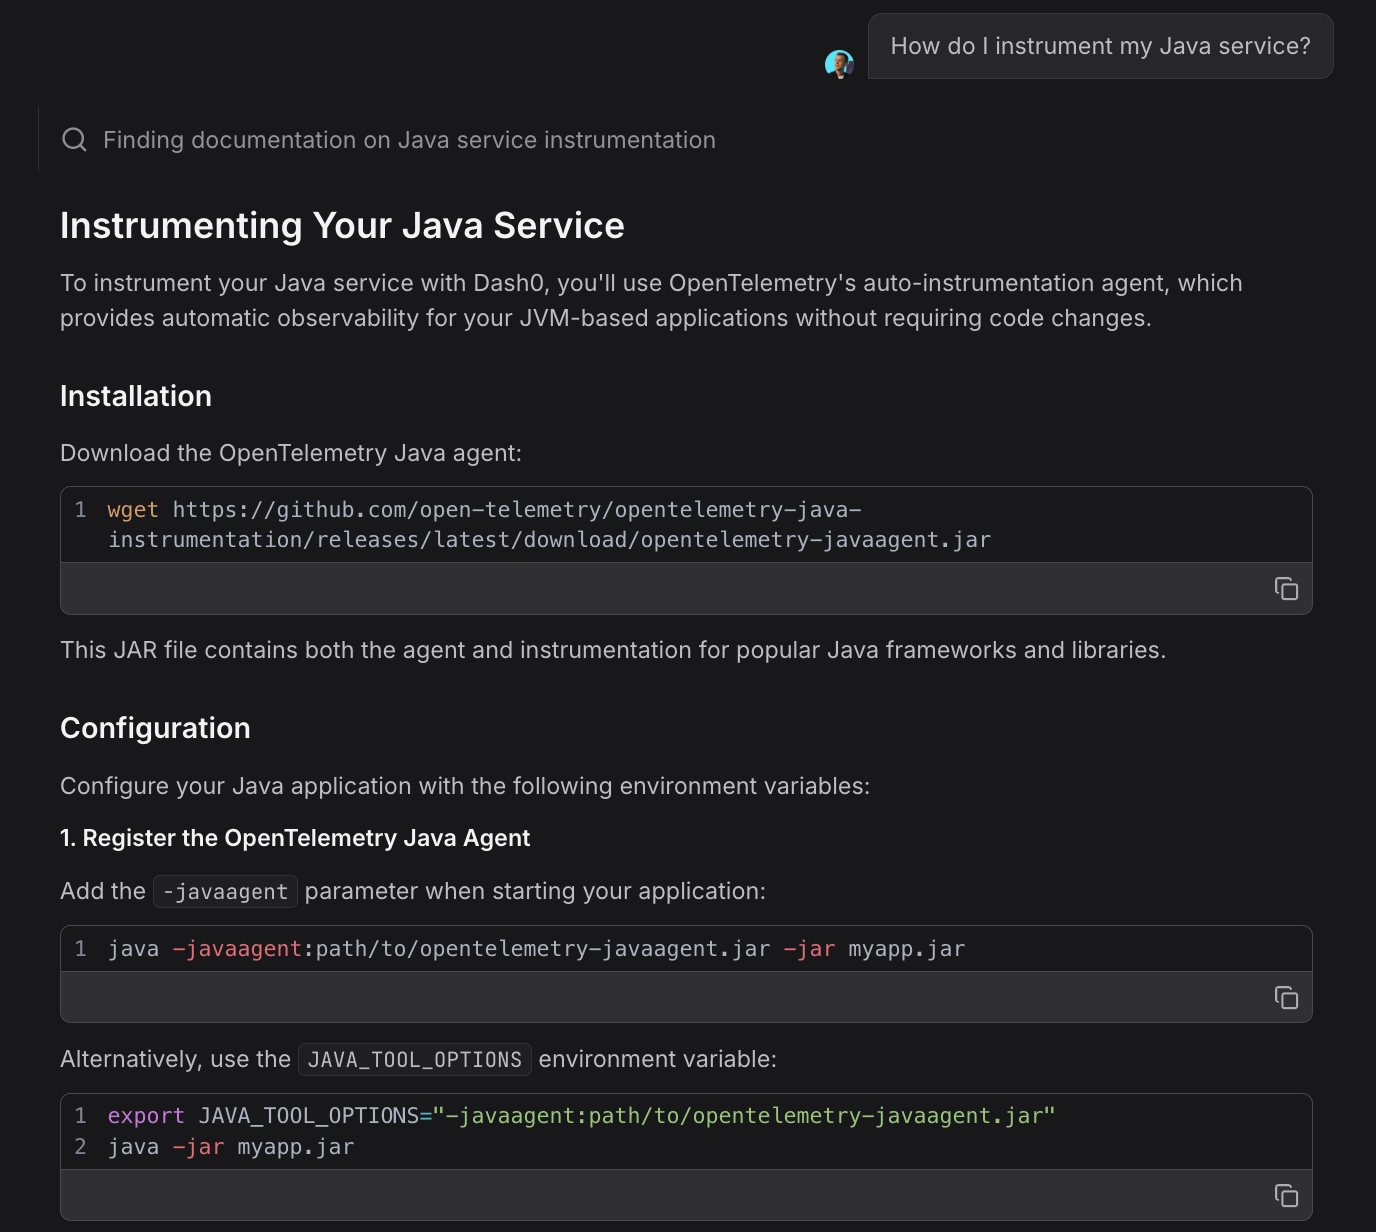
Task: Click the "Configuration" heading
Action: tap(155, 728)
